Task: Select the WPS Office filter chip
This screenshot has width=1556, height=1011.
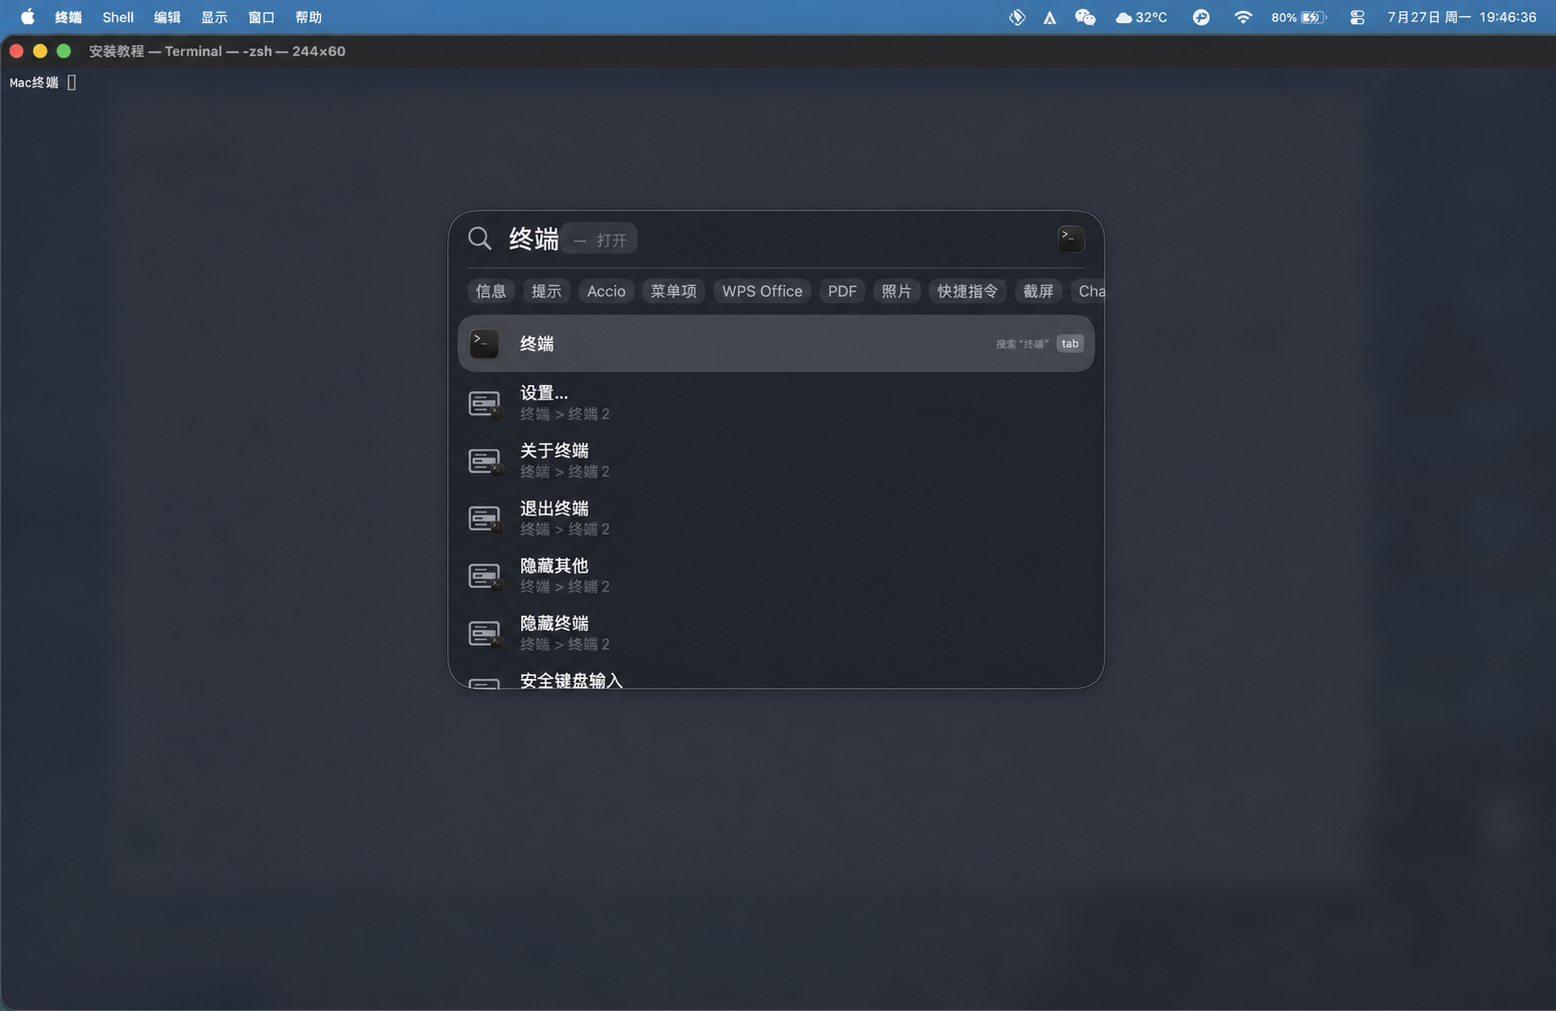Action: 762,291
